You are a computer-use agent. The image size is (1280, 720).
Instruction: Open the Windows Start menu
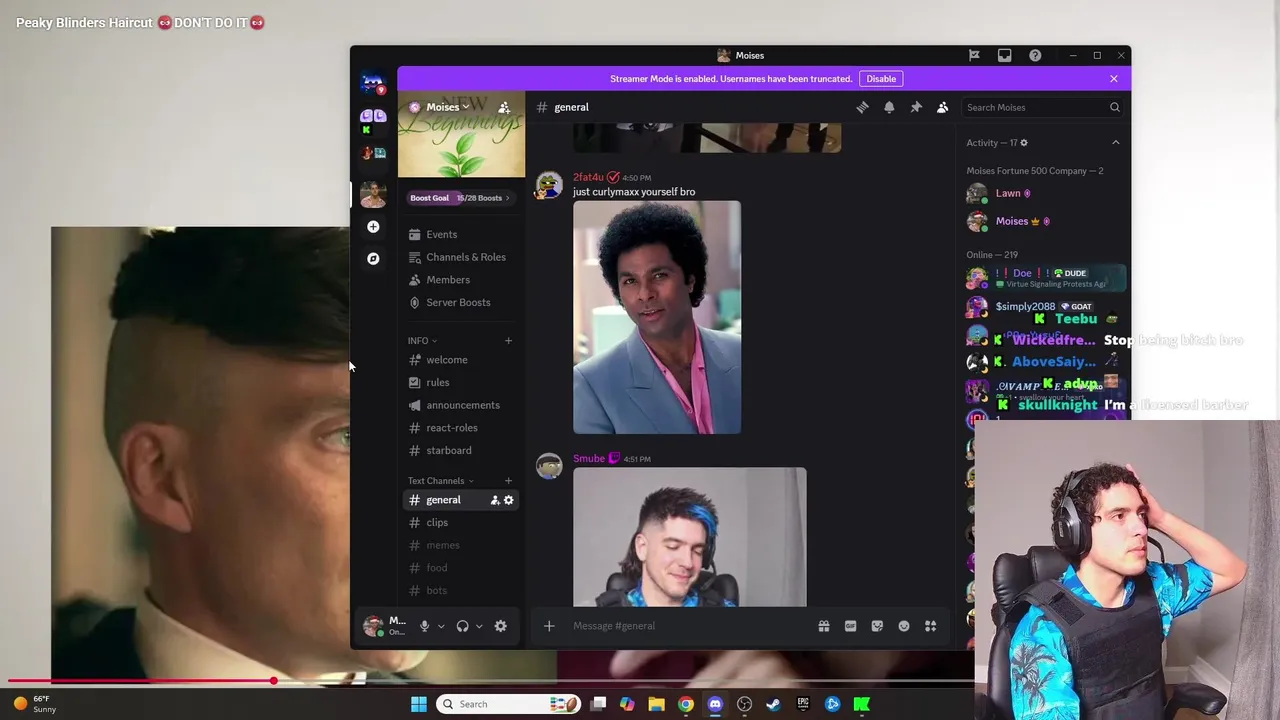419,704
